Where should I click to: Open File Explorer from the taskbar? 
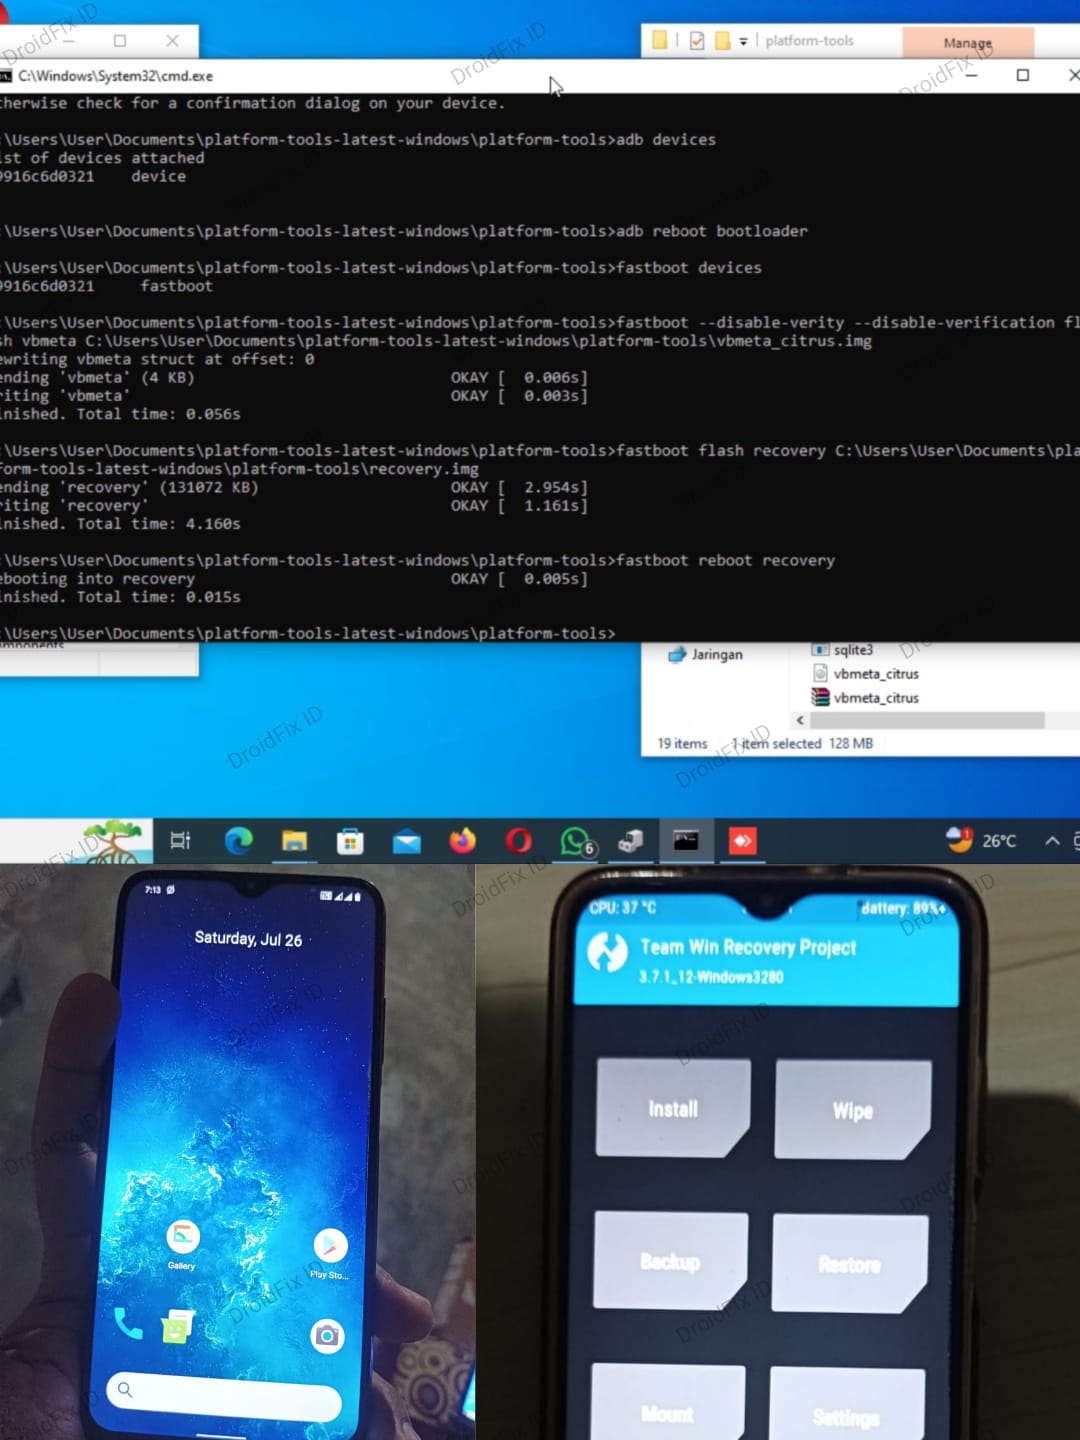294,841
